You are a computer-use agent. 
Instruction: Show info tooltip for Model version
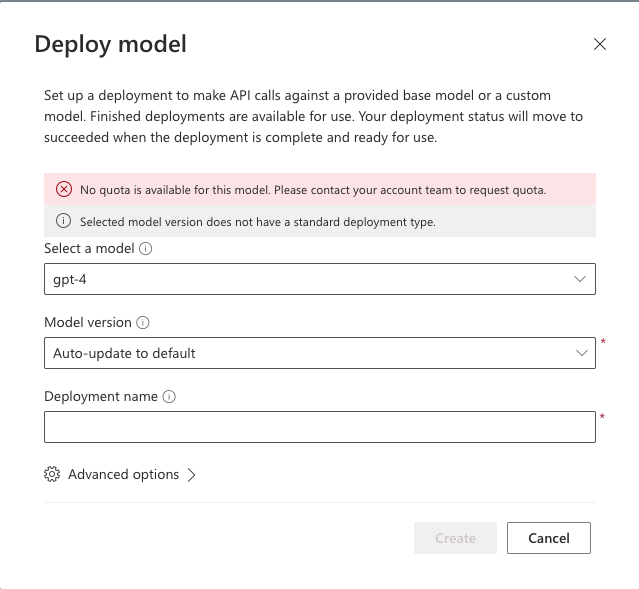(x=143, y=323)
